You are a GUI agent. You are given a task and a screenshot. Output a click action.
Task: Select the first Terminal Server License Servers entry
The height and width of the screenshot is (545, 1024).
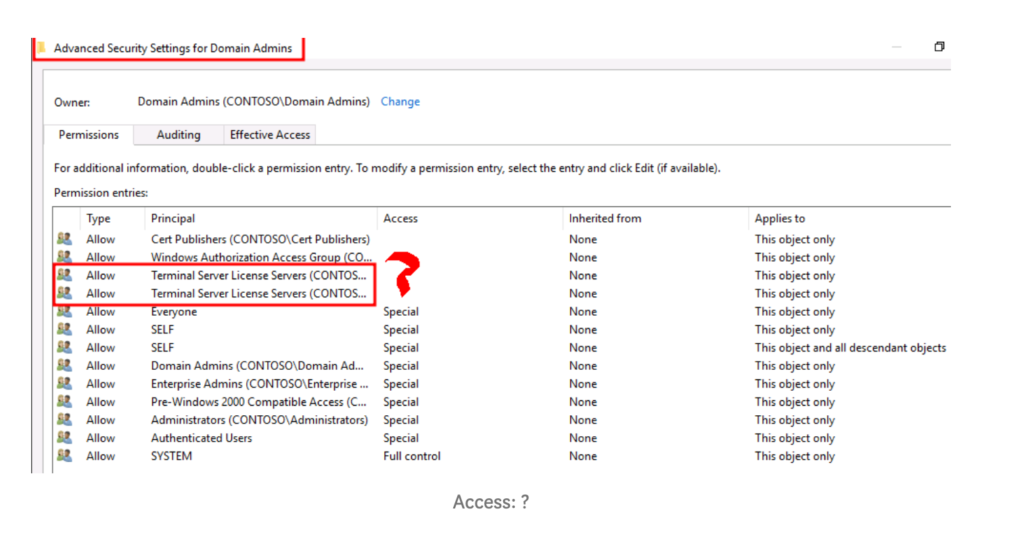click(259, 275)
